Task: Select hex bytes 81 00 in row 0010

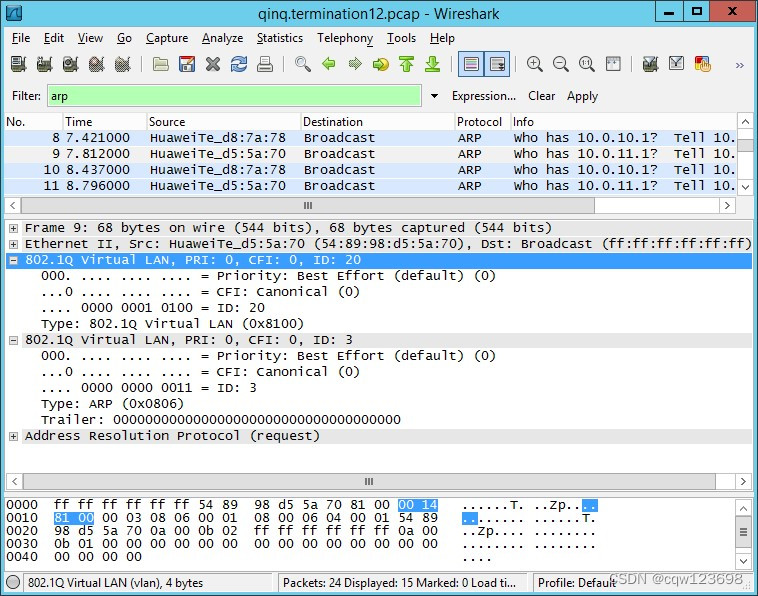Action: click(73, 518)
